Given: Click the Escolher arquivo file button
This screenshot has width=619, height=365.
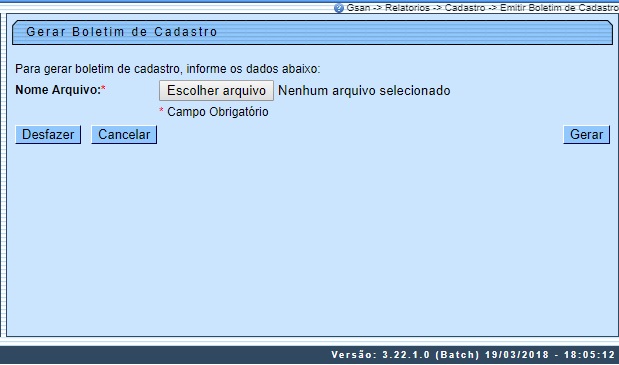Looking at the screenshot, I should (216, 91).
